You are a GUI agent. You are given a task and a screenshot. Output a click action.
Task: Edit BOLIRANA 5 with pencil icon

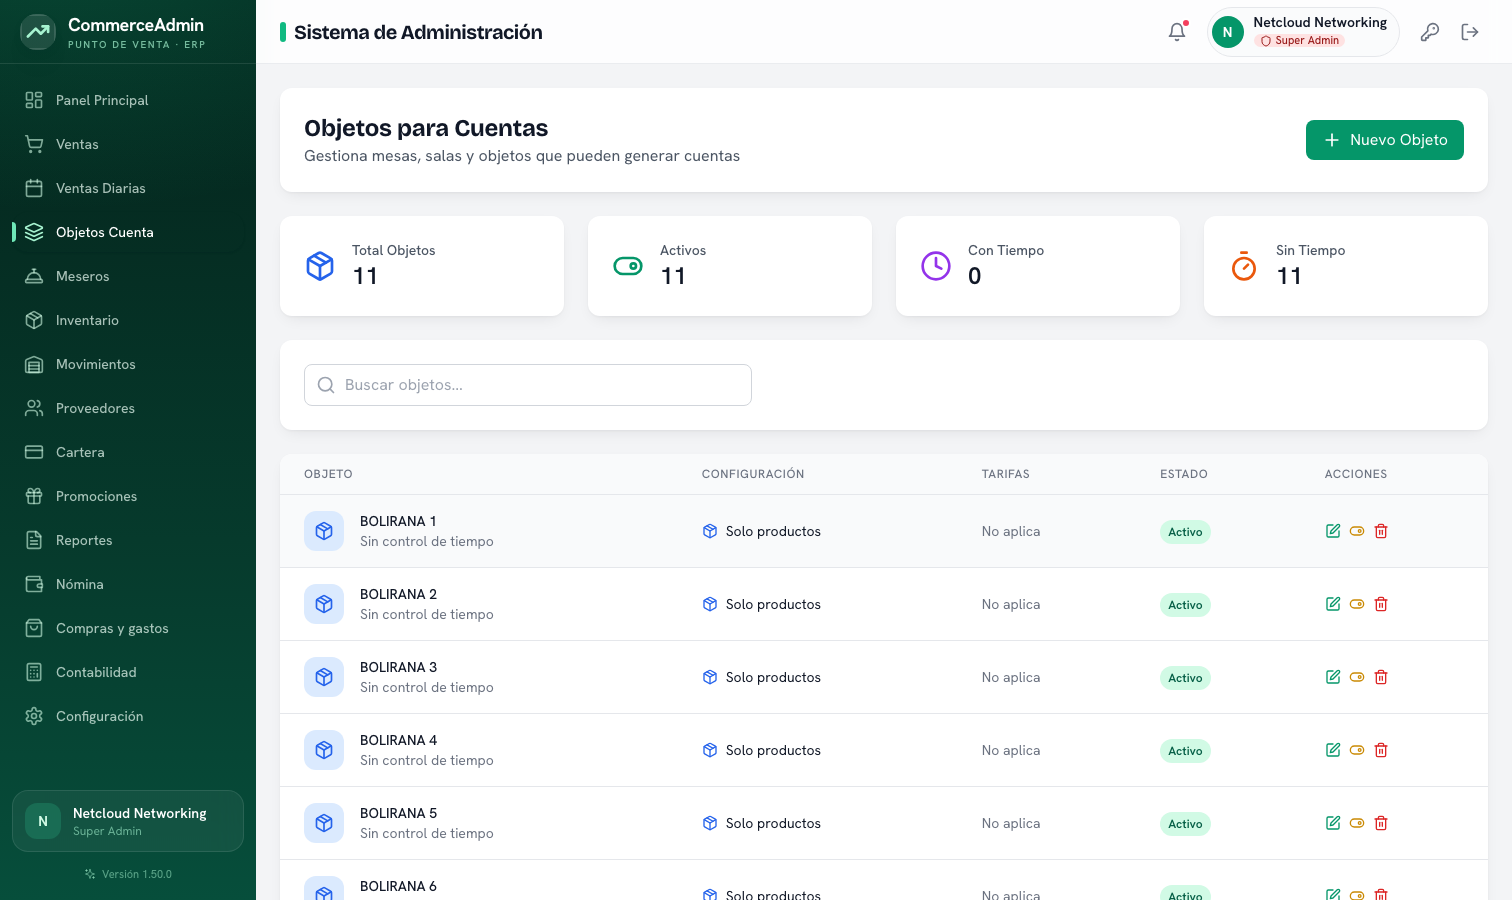pyautogui.click(x=1333, y=823)
